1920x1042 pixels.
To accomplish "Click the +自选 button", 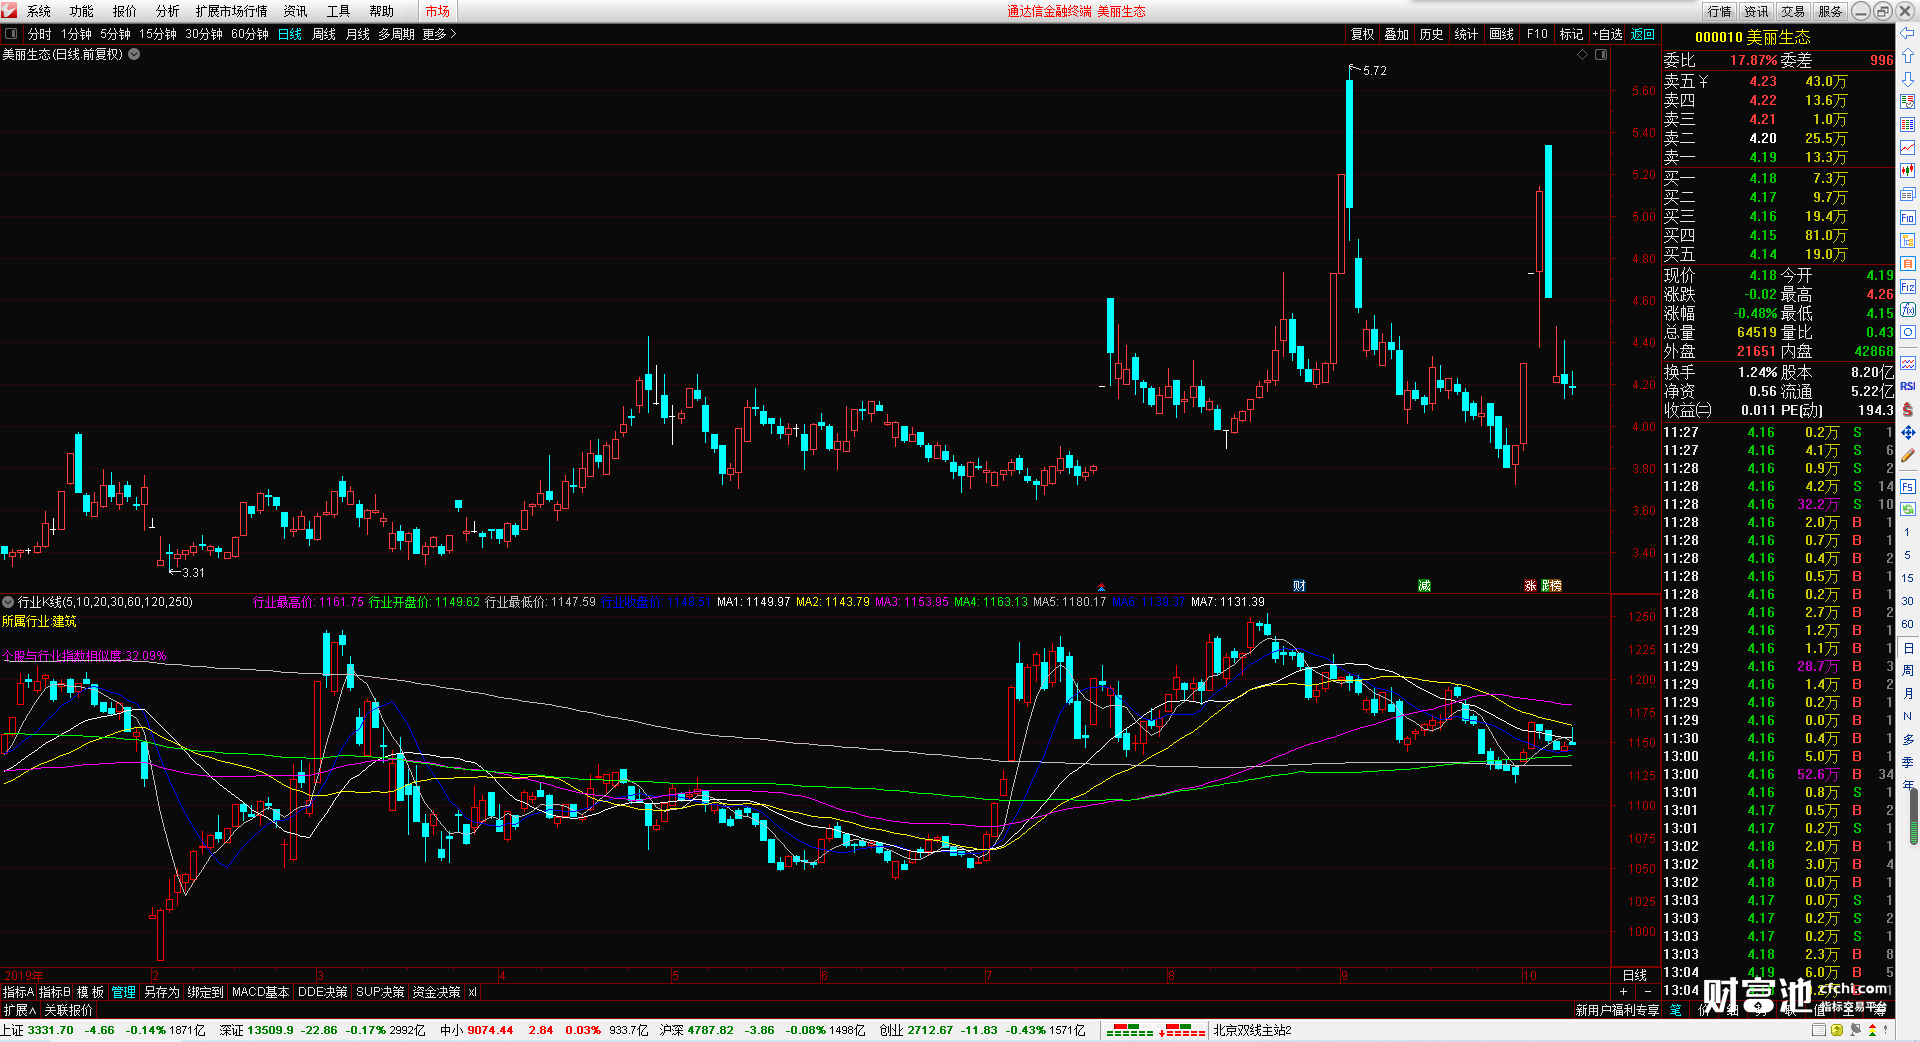I will [x=1607, y=34].
